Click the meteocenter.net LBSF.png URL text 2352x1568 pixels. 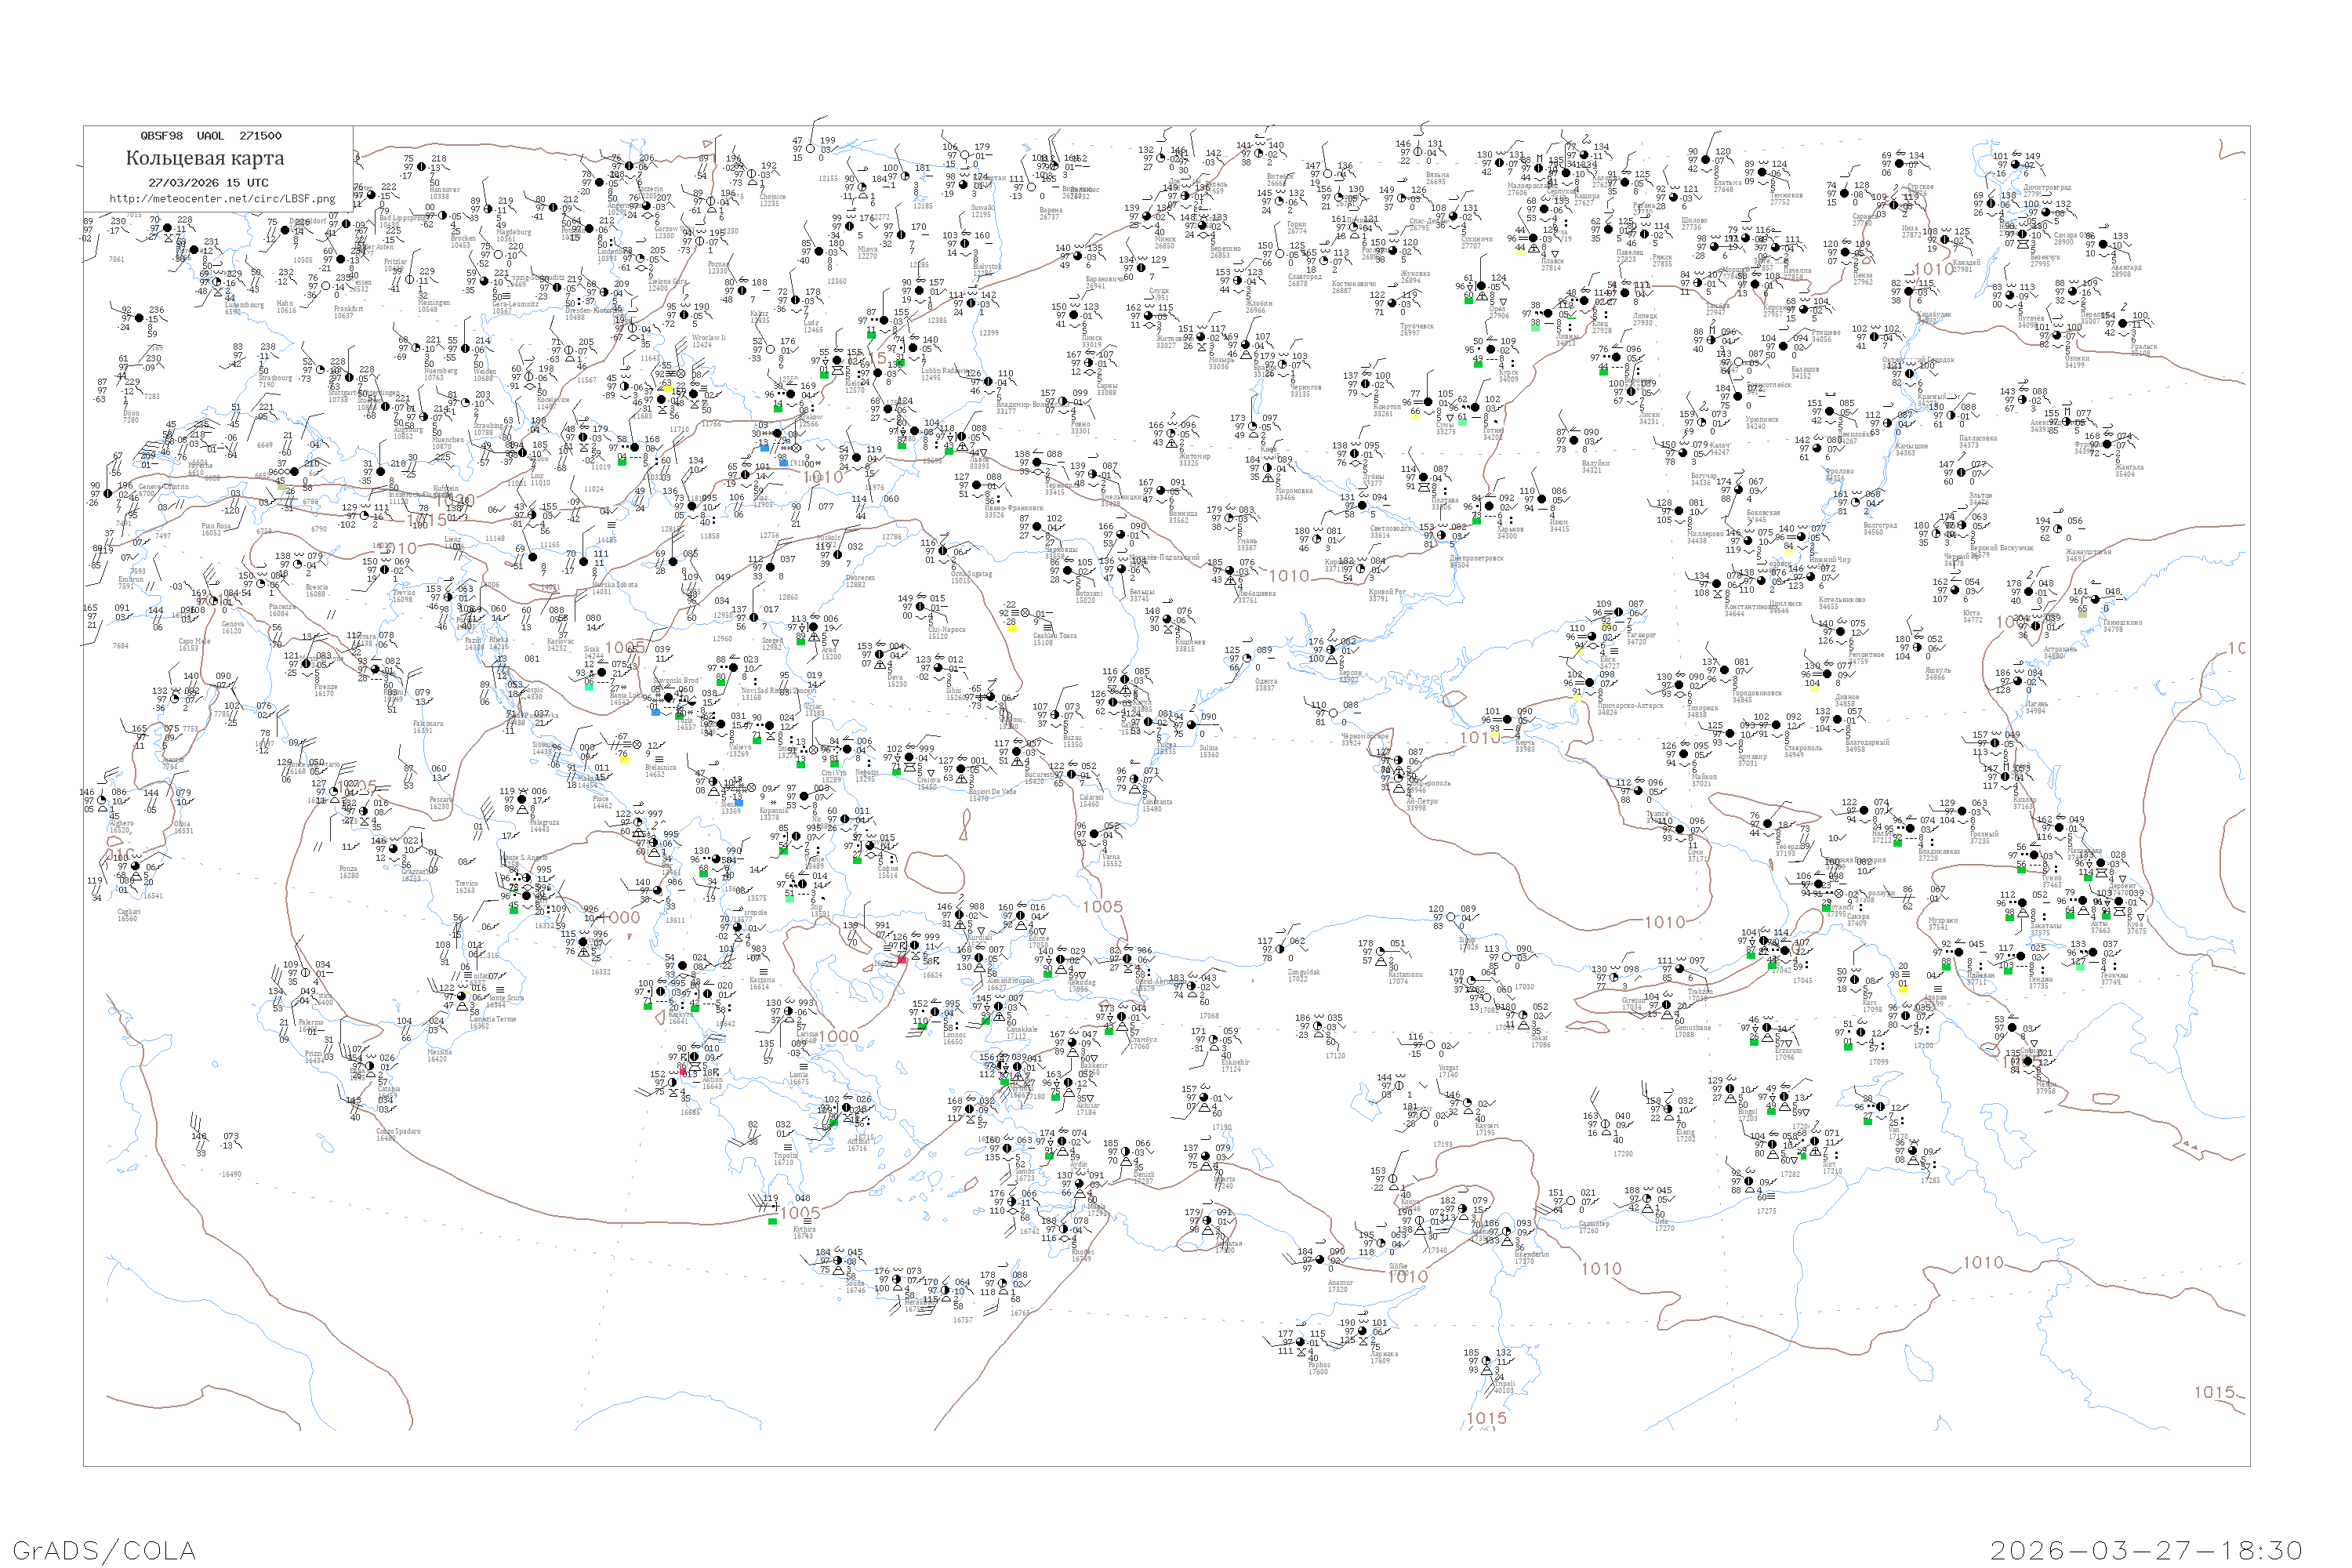click(x=221, y=199)
